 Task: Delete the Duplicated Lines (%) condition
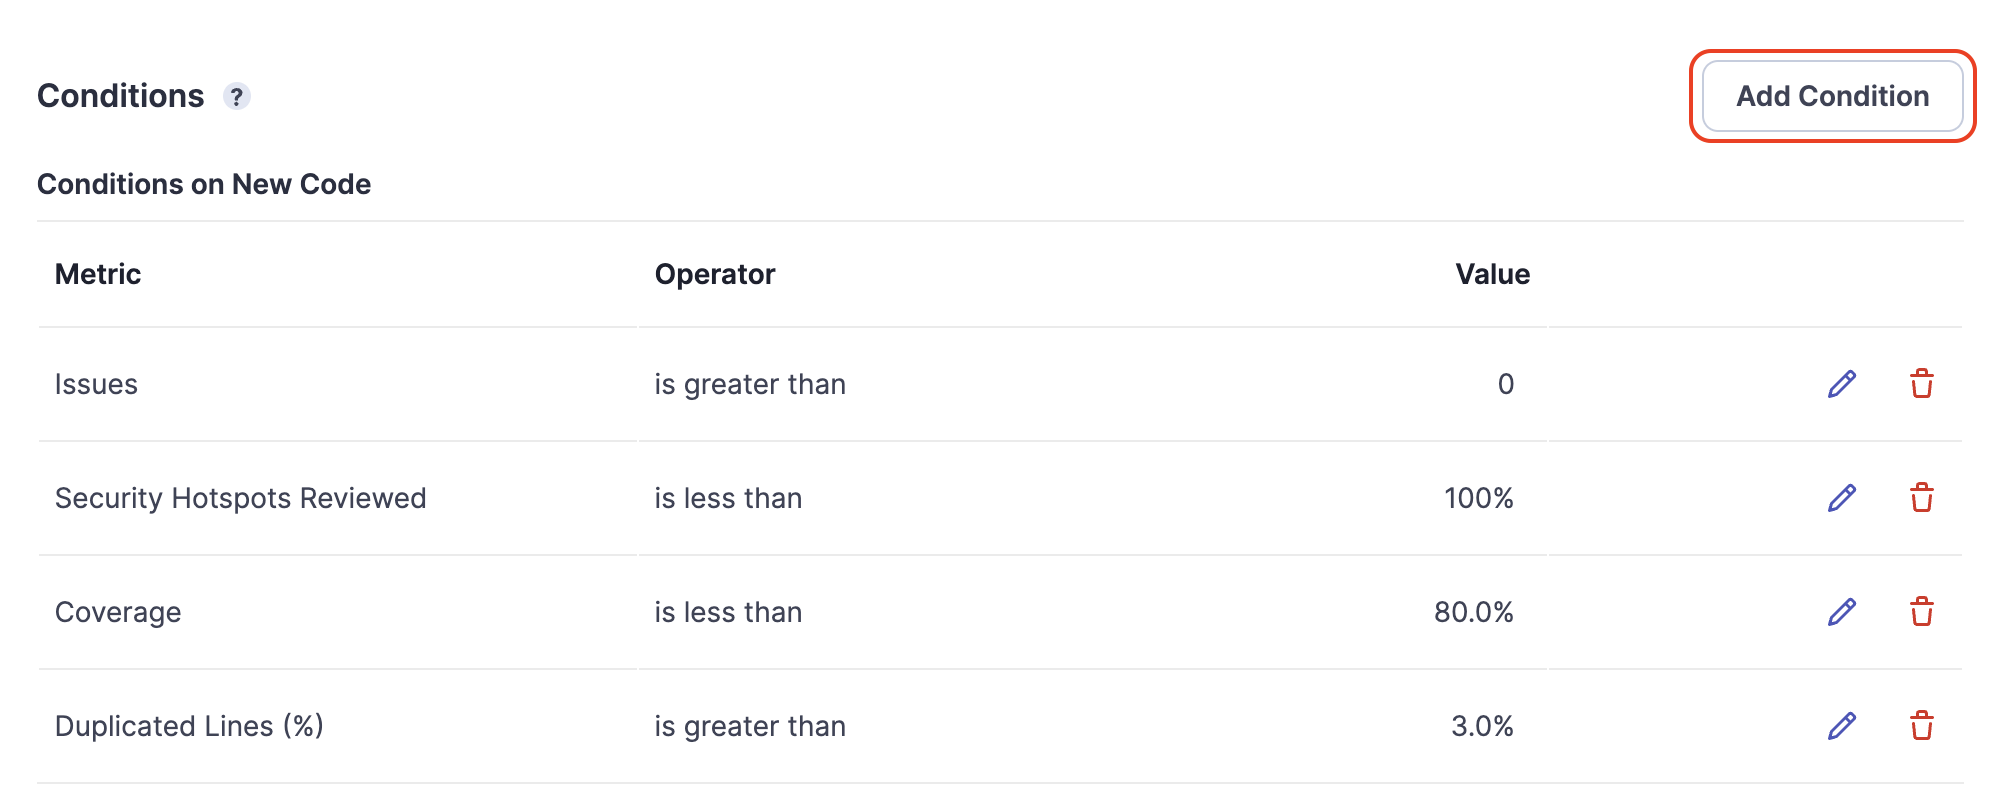point(1921,726)
